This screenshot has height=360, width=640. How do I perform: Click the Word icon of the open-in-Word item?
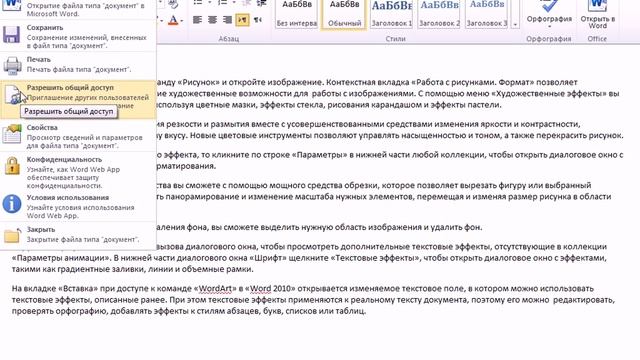(12, 5)
